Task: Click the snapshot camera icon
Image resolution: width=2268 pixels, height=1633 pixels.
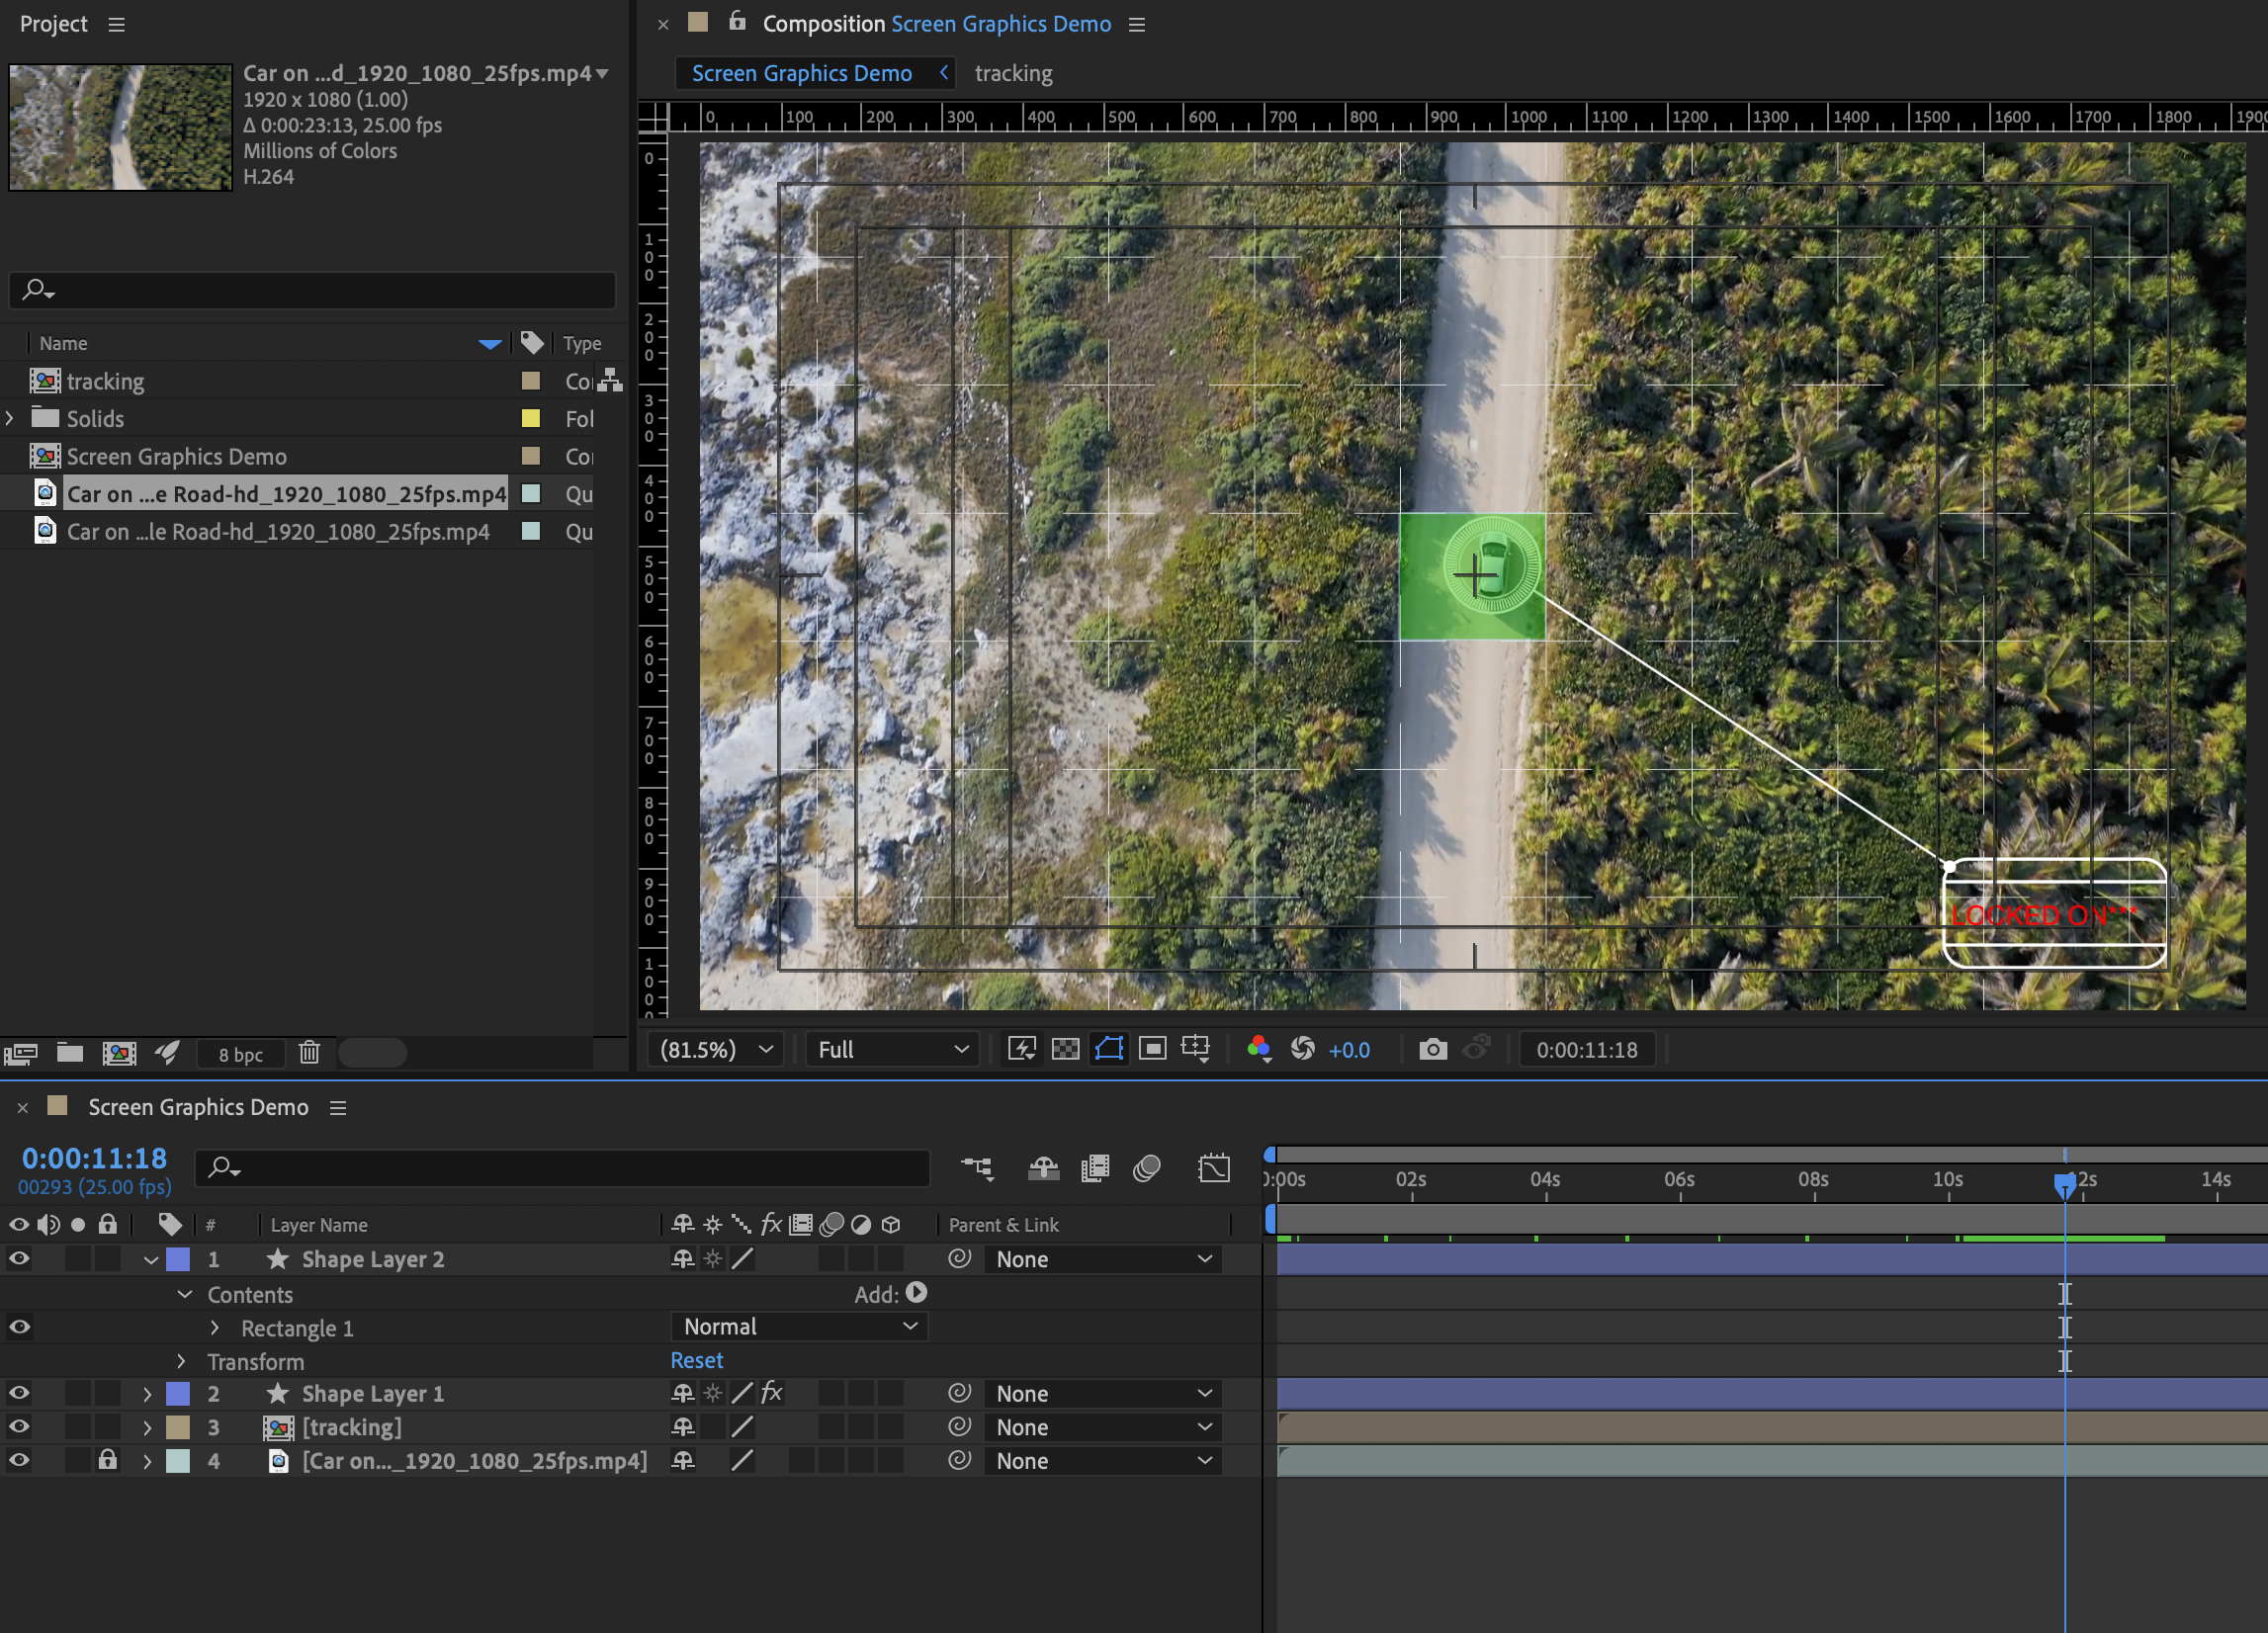Action: pos(1432,1049)
